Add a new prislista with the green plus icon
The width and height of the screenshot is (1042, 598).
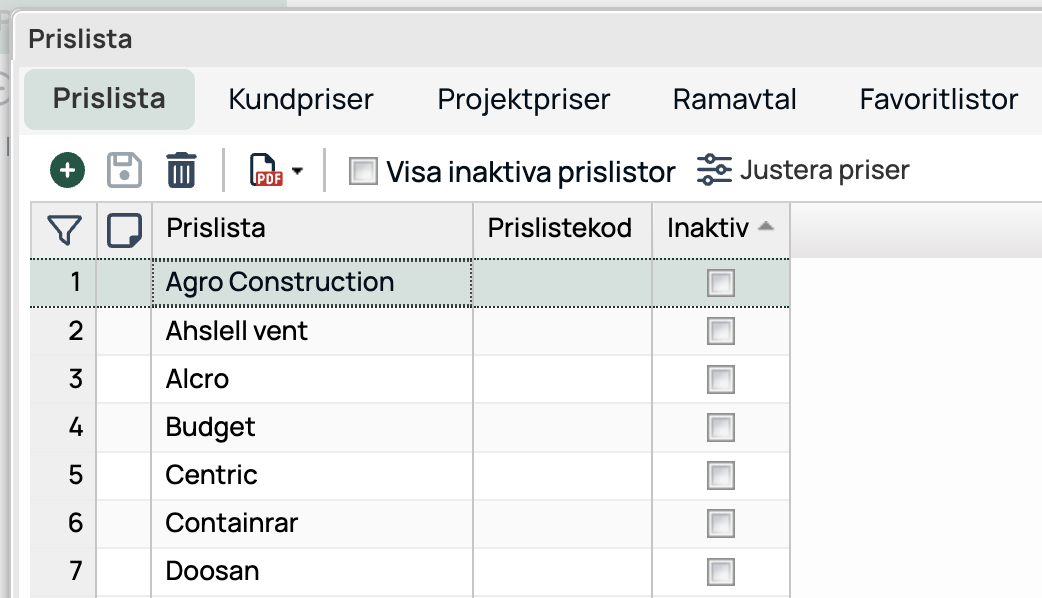point(65,170)
